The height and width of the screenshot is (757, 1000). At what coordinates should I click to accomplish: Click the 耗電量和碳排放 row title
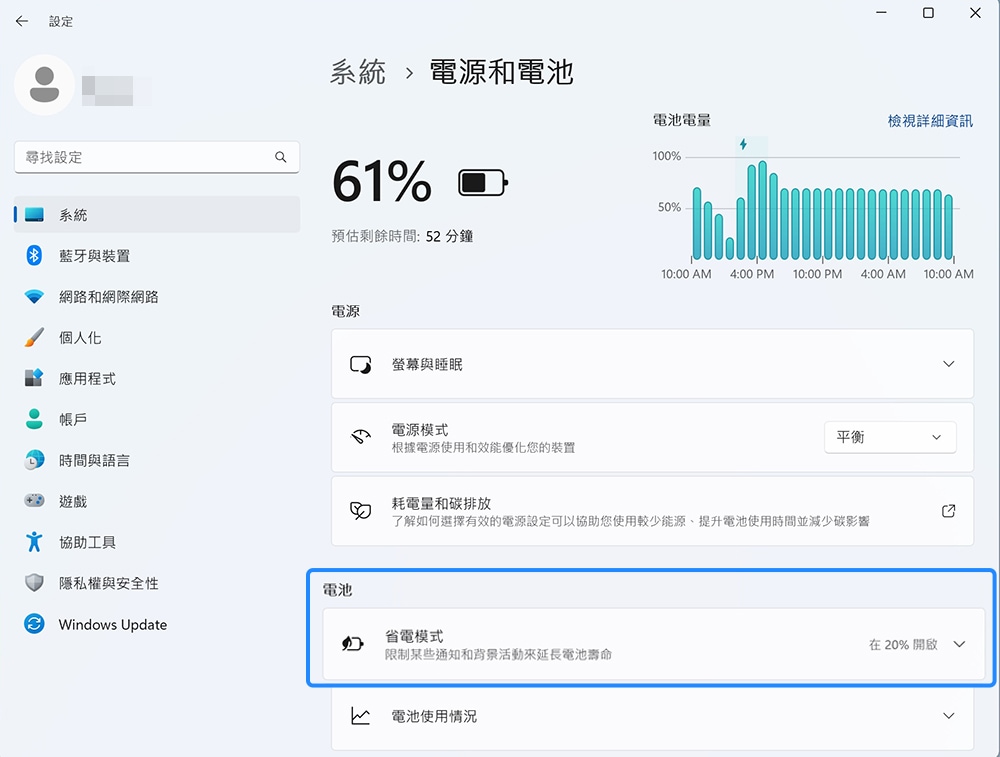point(441,503)
